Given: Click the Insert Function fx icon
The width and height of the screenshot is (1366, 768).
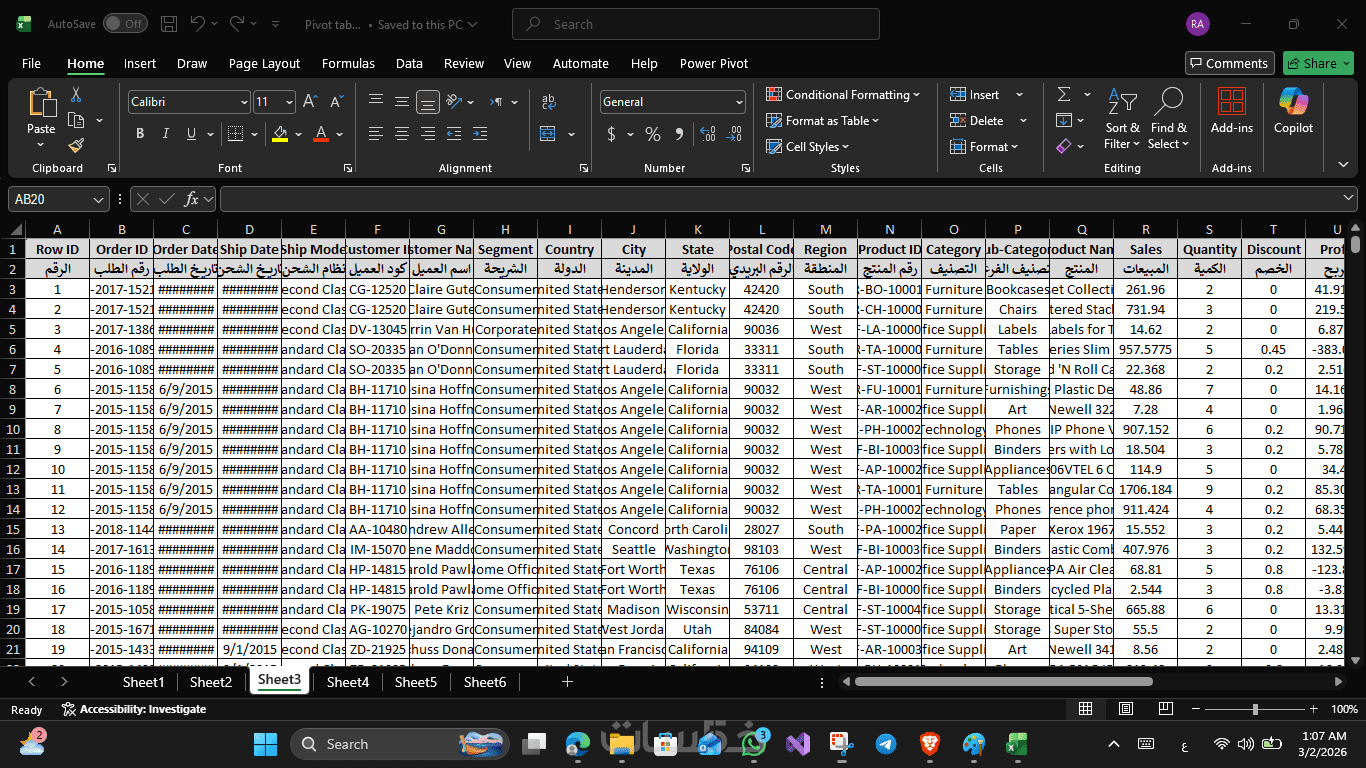Looking at the screenshot, I should [x=191, y=199].
